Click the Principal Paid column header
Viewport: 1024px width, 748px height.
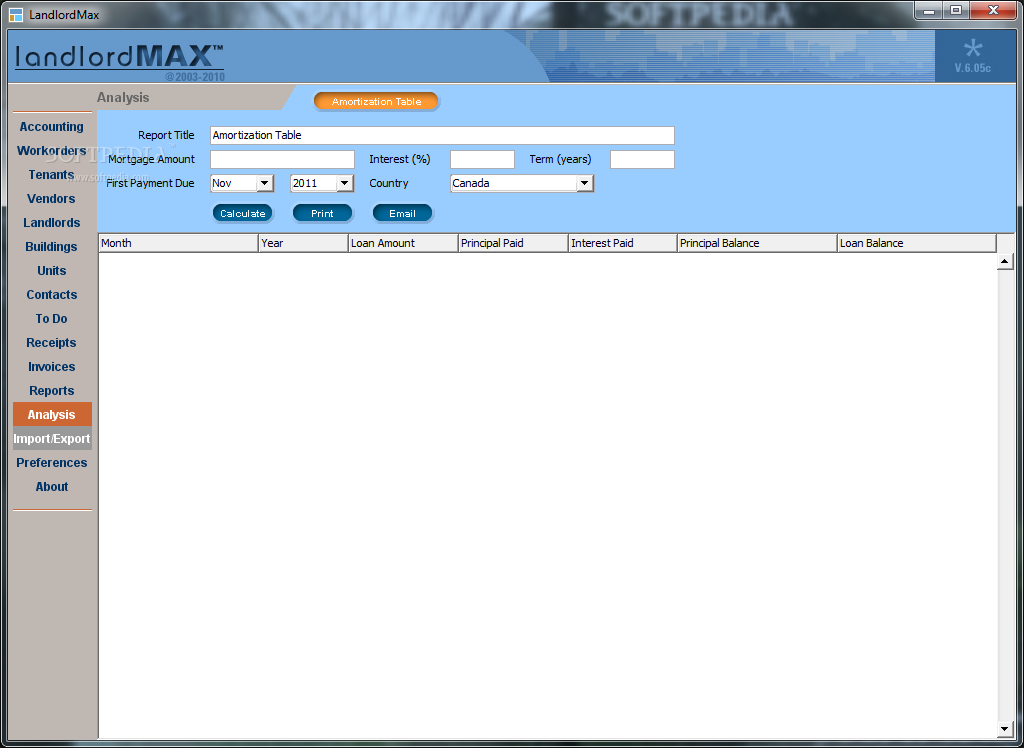pos(513,243)
